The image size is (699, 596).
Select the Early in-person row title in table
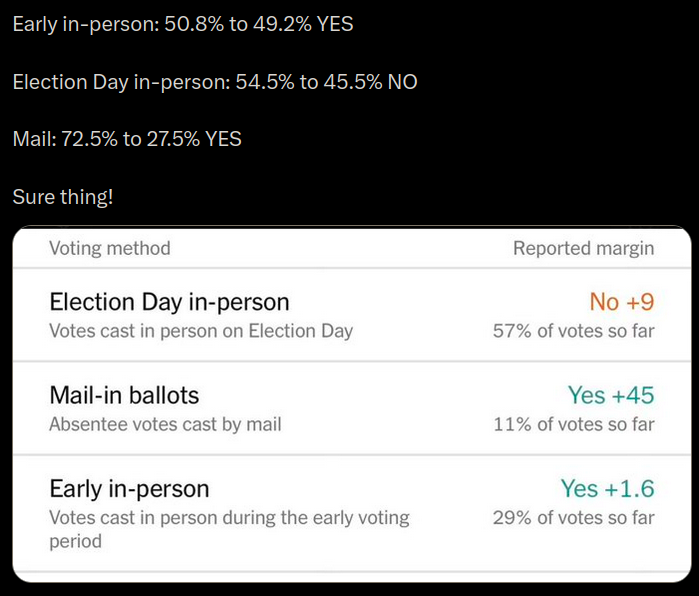tap(129, 489)
